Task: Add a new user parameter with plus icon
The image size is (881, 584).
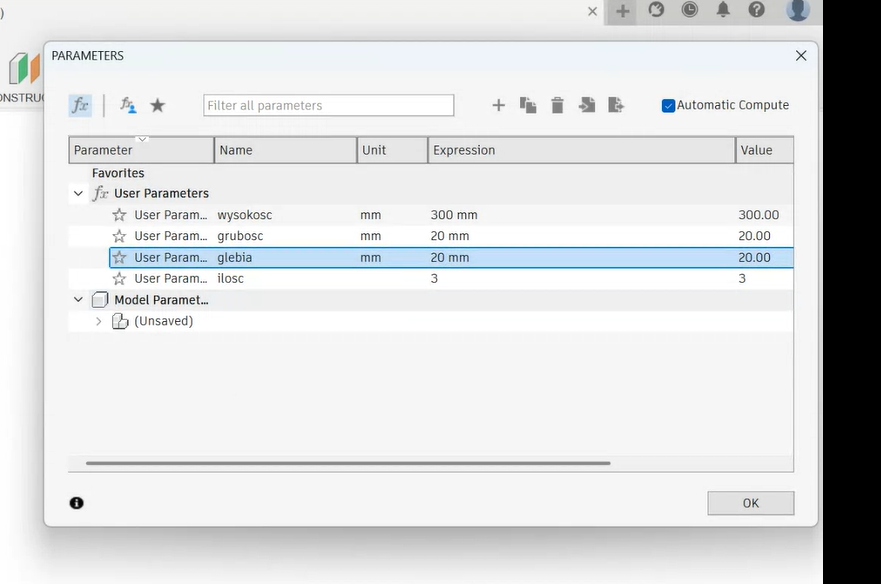Action: coord(498,105)
